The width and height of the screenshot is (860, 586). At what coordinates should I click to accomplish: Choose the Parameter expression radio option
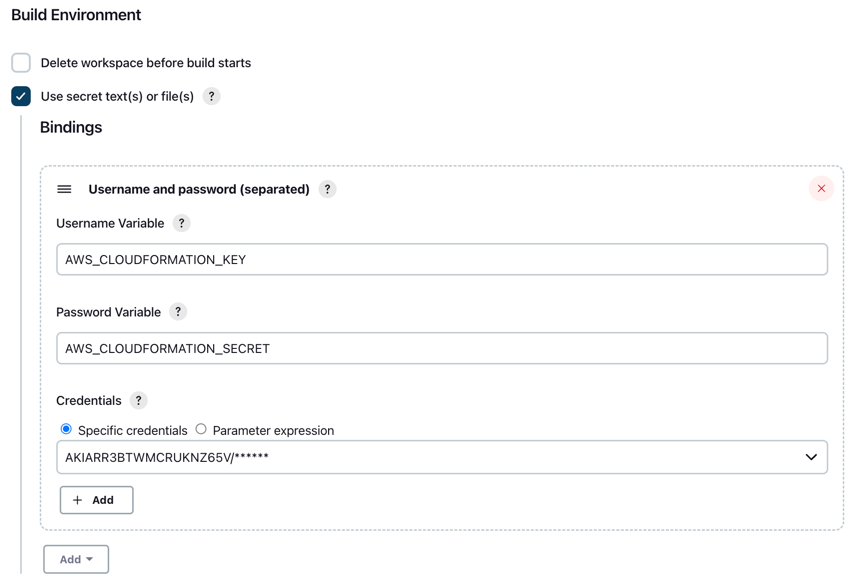point(201,429)
